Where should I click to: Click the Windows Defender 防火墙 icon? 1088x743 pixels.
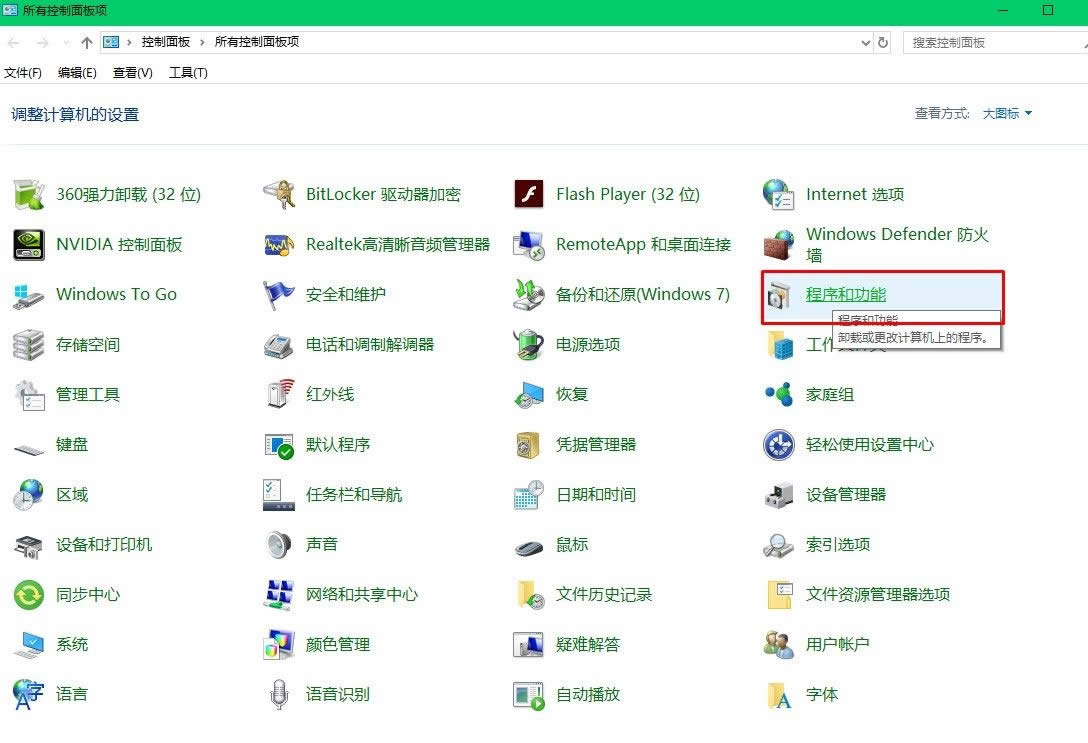[778, 245]
